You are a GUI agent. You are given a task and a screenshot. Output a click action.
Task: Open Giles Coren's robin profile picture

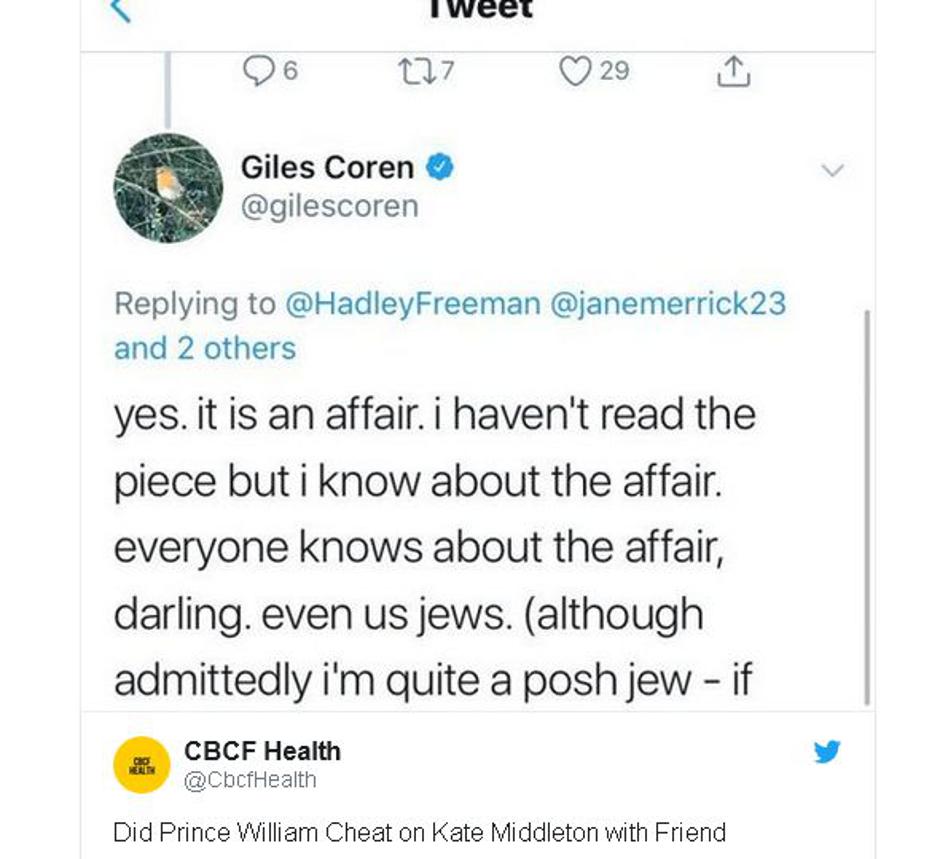point(168,188)
